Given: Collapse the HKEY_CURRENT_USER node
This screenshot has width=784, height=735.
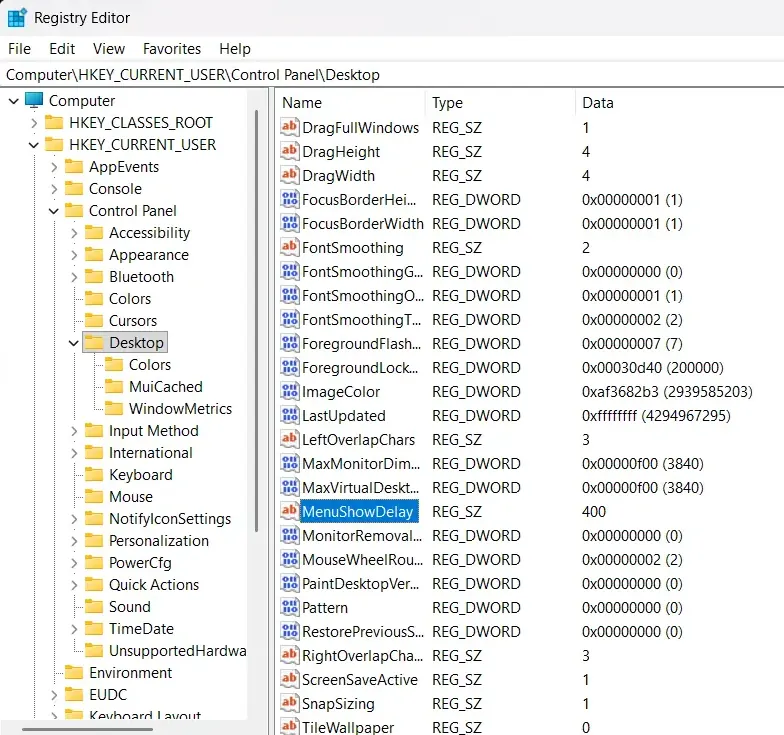Looking at the screenshot, I should [x=34, y=145].
